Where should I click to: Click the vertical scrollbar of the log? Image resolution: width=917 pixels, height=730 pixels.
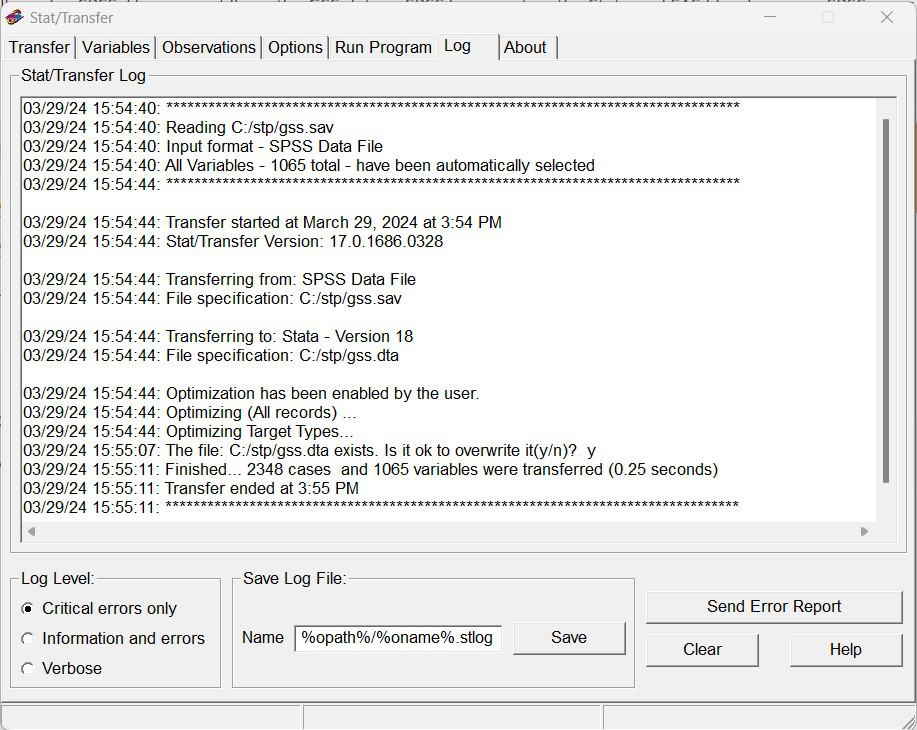(x=886, y=301)
